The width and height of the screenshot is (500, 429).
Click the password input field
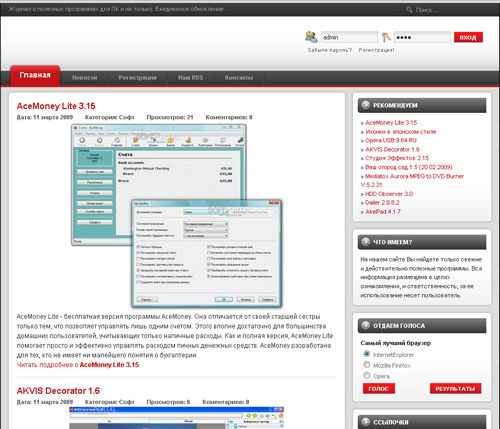422,37
